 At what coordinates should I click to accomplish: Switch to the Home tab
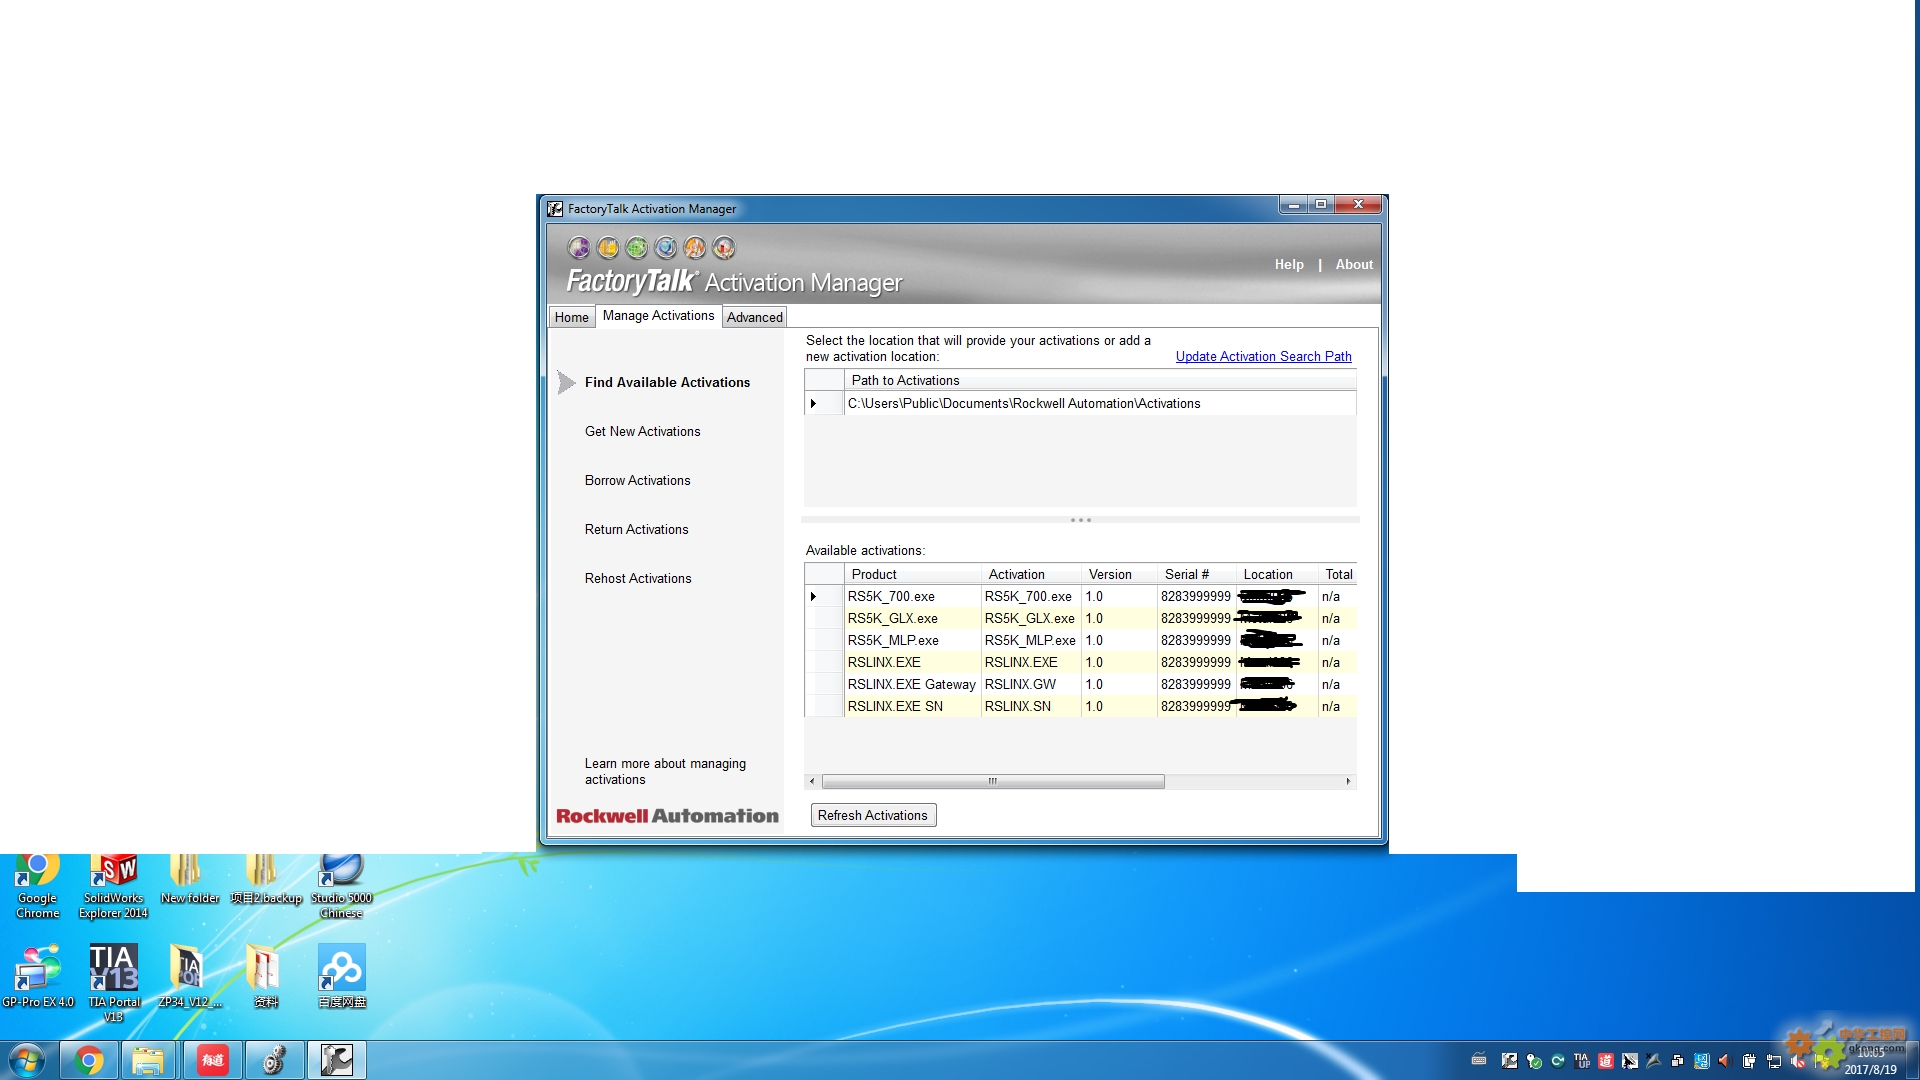coord(572,317)
